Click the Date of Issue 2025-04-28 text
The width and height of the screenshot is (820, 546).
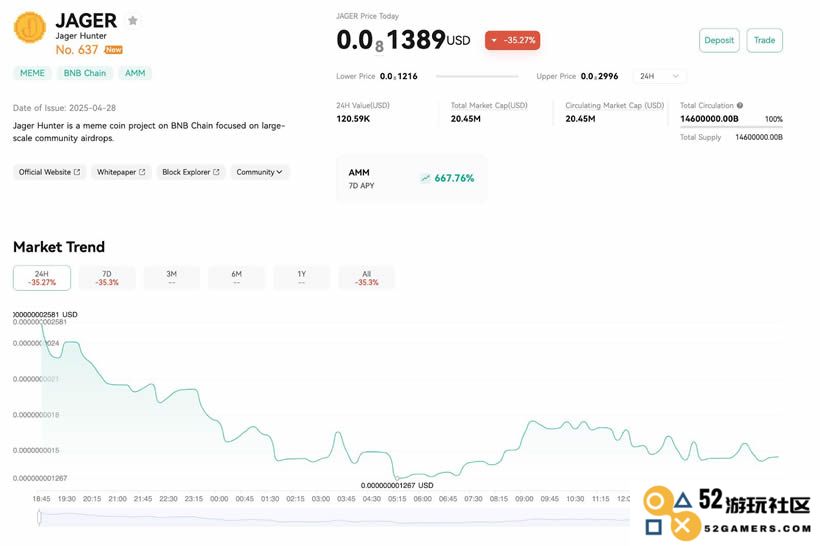point(64,108)
